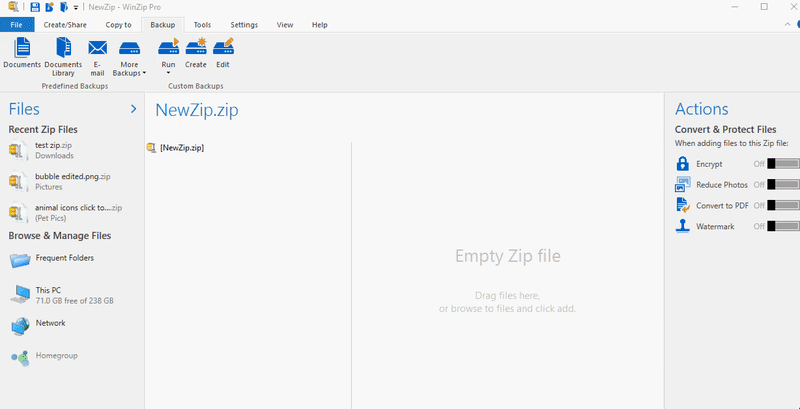Enable the Watermark switch

coord(783,226)
